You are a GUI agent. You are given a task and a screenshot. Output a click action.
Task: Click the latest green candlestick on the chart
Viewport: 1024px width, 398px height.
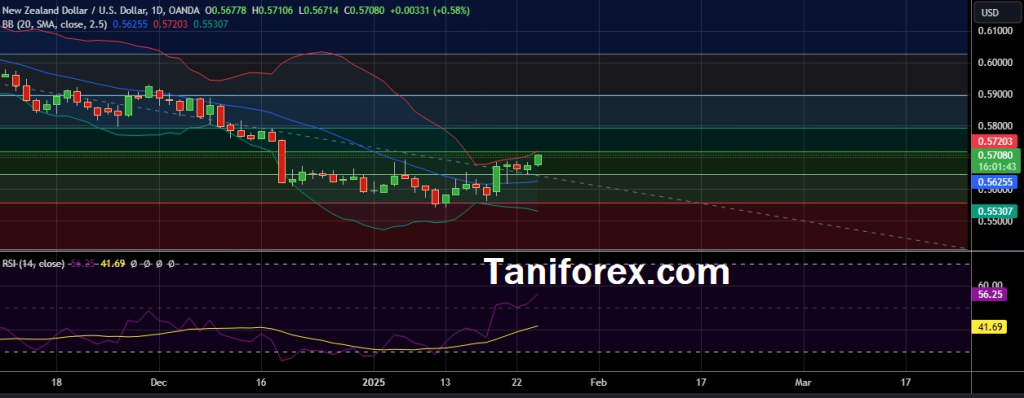[538, 159]
